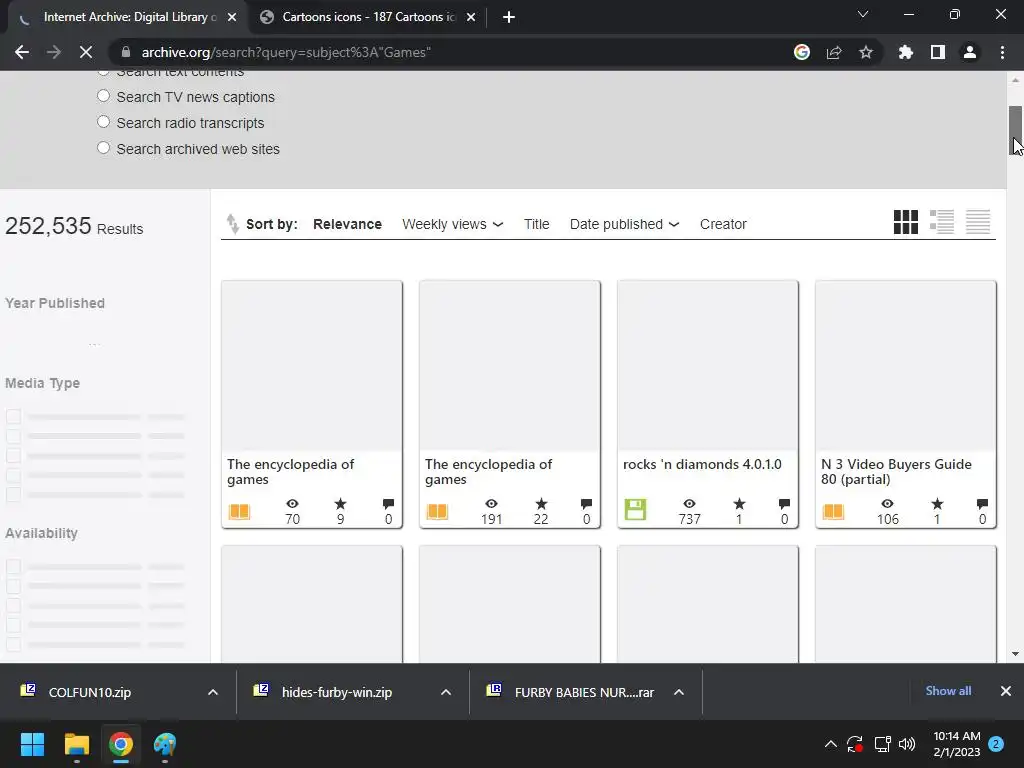The width and height of the screenshot is (1024, 768).
Task: Expand hides-furby-win.zip download options
Action: [x=446, y=692]
